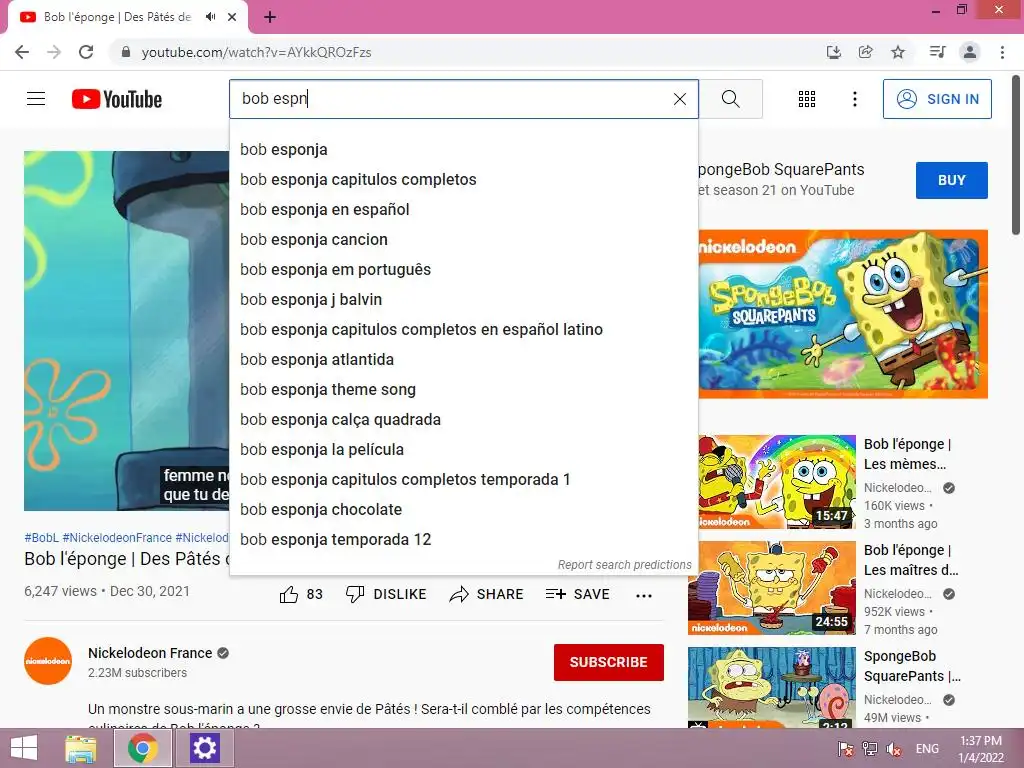
Task: Select suggestion "bob esponja em português"
Action: (x=464, y=270)
